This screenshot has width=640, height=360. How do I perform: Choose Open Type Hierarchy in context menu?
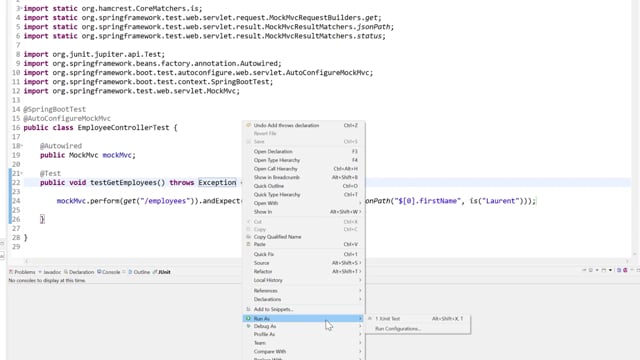[304, 160]
